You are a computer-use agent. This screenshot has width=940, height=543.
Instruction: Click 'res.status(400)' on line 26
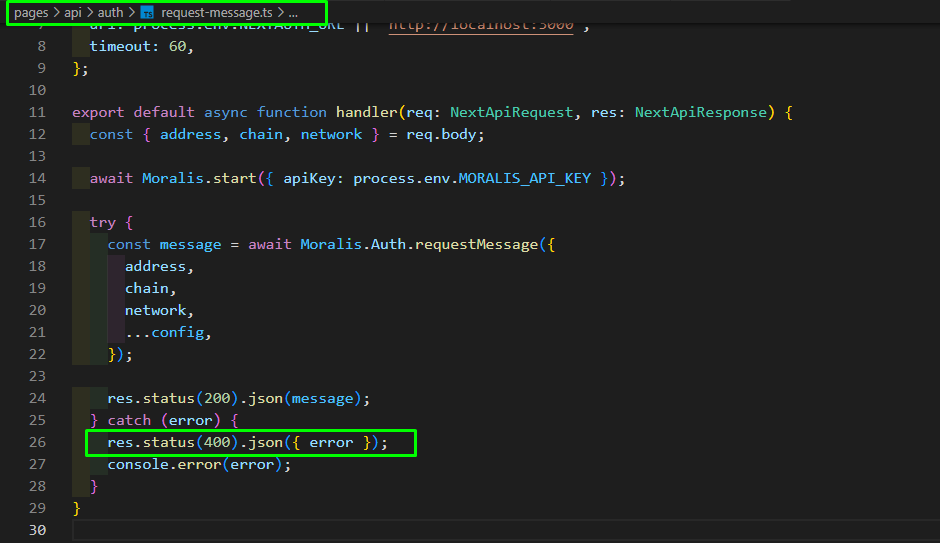(173, 442)
